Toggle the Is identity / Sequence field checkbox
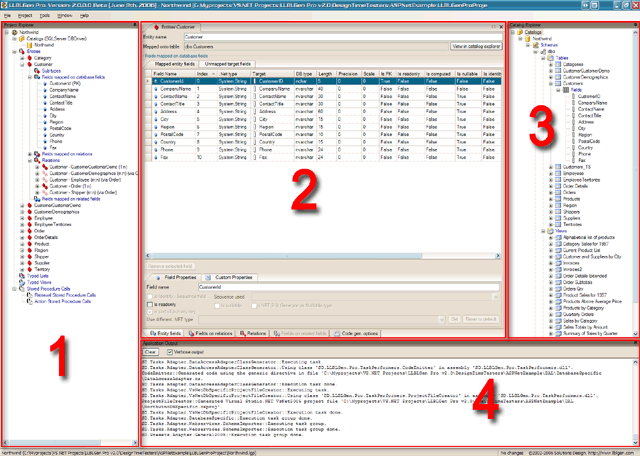This screenshot has height=456, width=640. pyautogui.click(x=149, y=297)
